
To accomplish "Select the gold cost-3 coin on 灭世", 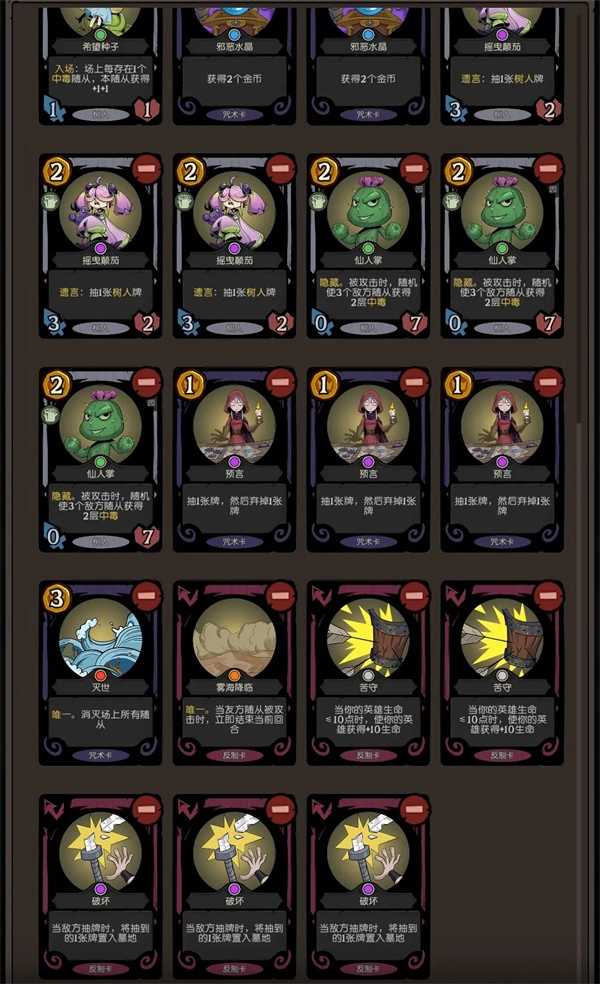I will click(x=56, y=597).
